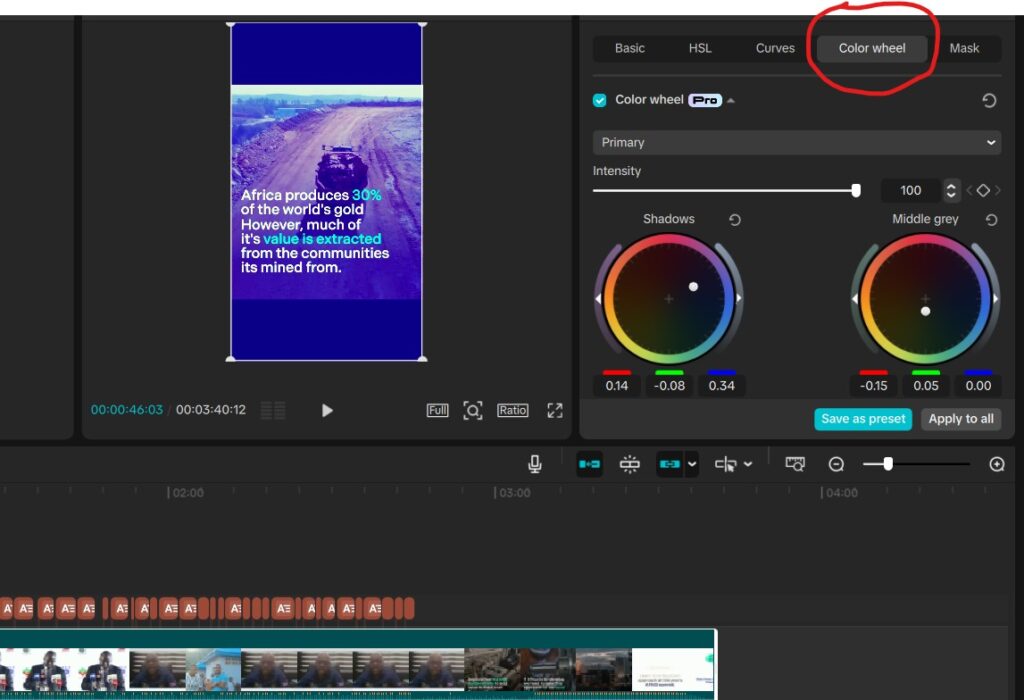Click the preview zoom scan icon
The height and width of the screenshot is (700, 1024).
pos(473,410)
